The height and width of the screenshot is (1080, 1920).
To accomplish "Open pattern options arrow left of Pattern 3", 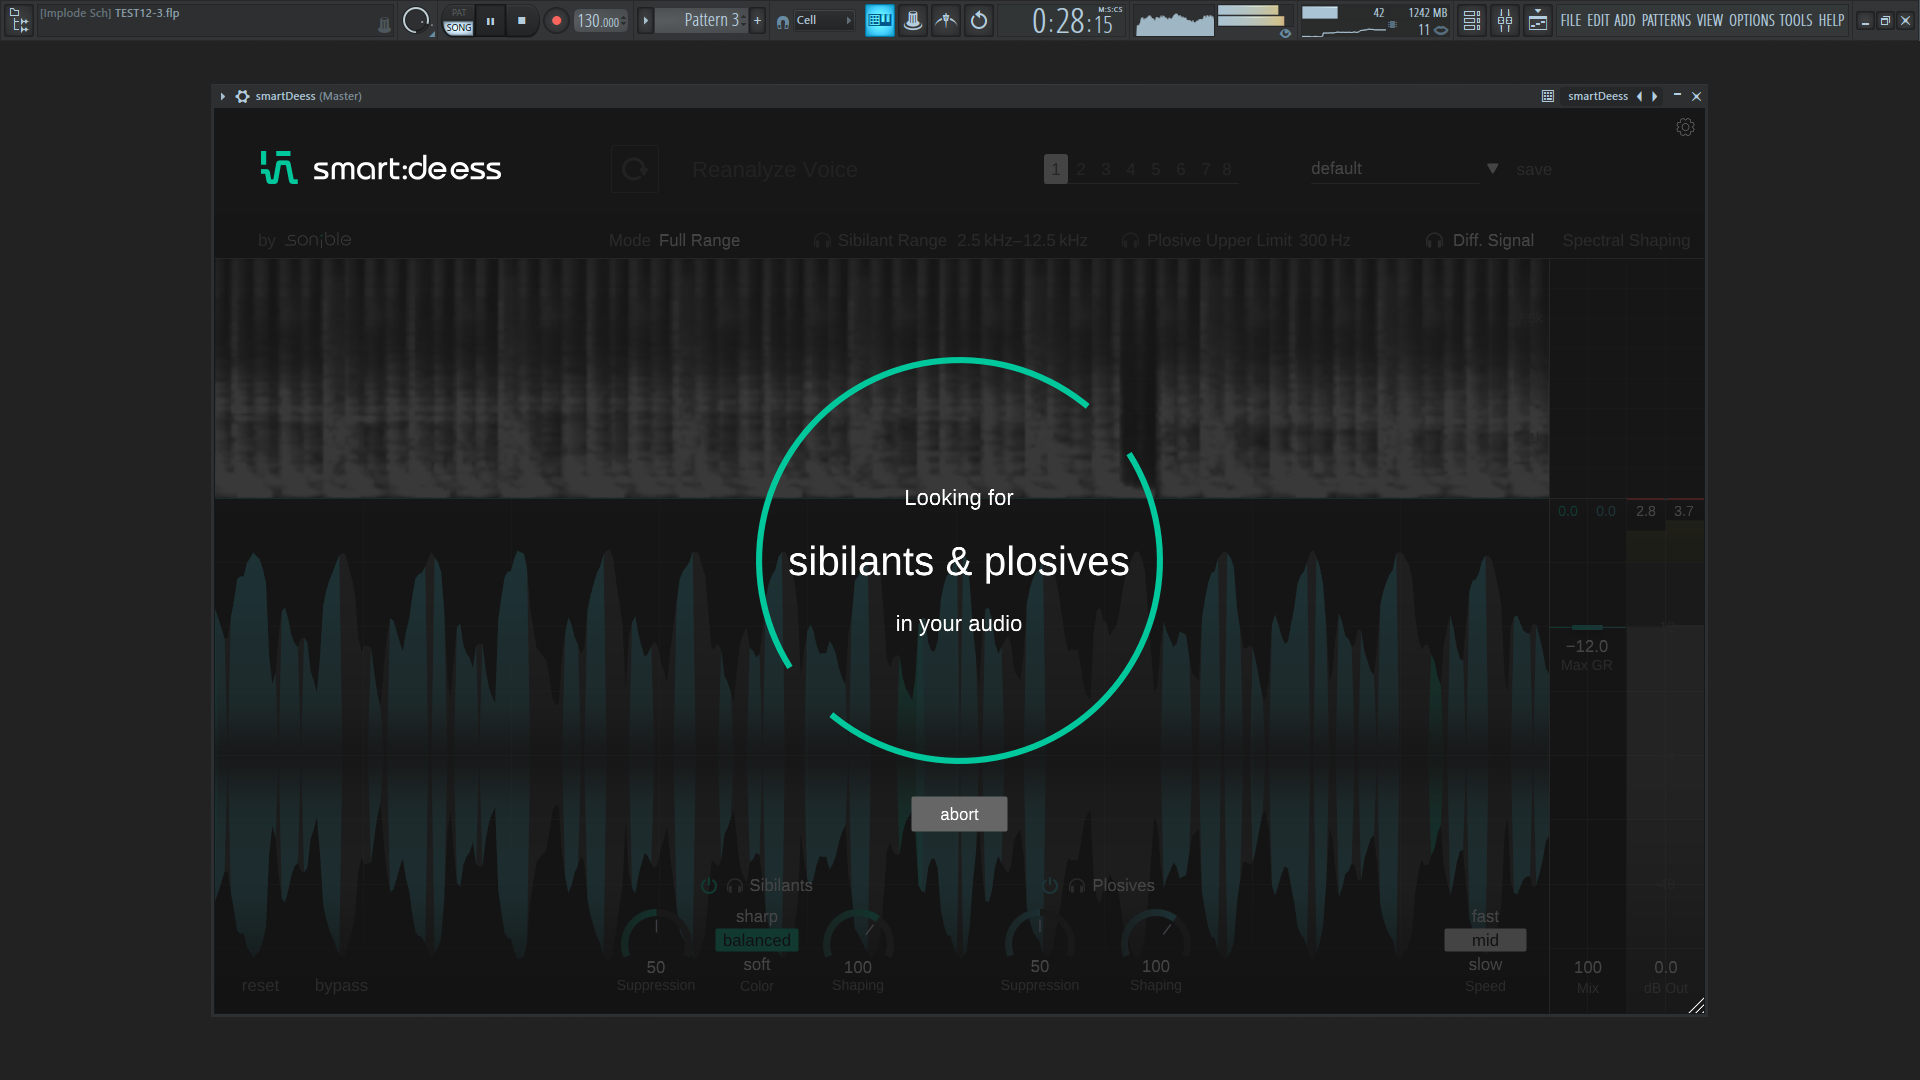I will [x=645, y=20].
